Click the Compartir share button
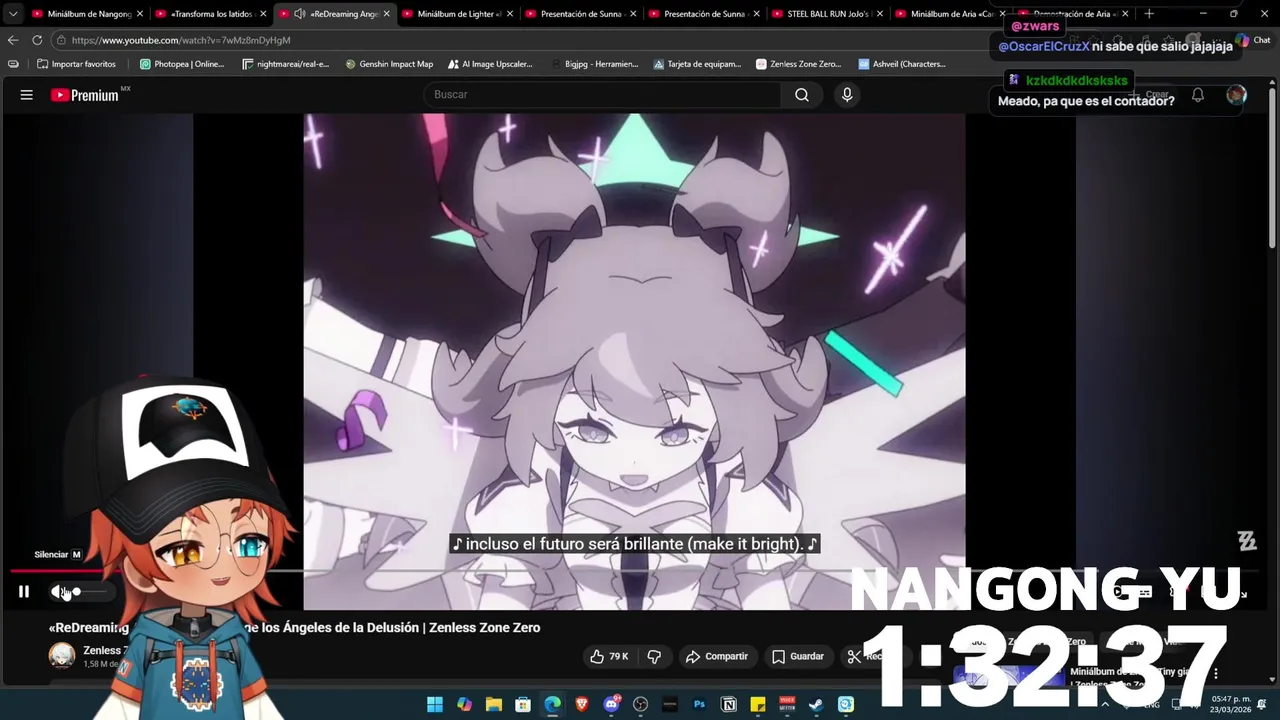1280x720 pixels. [717, 656]
